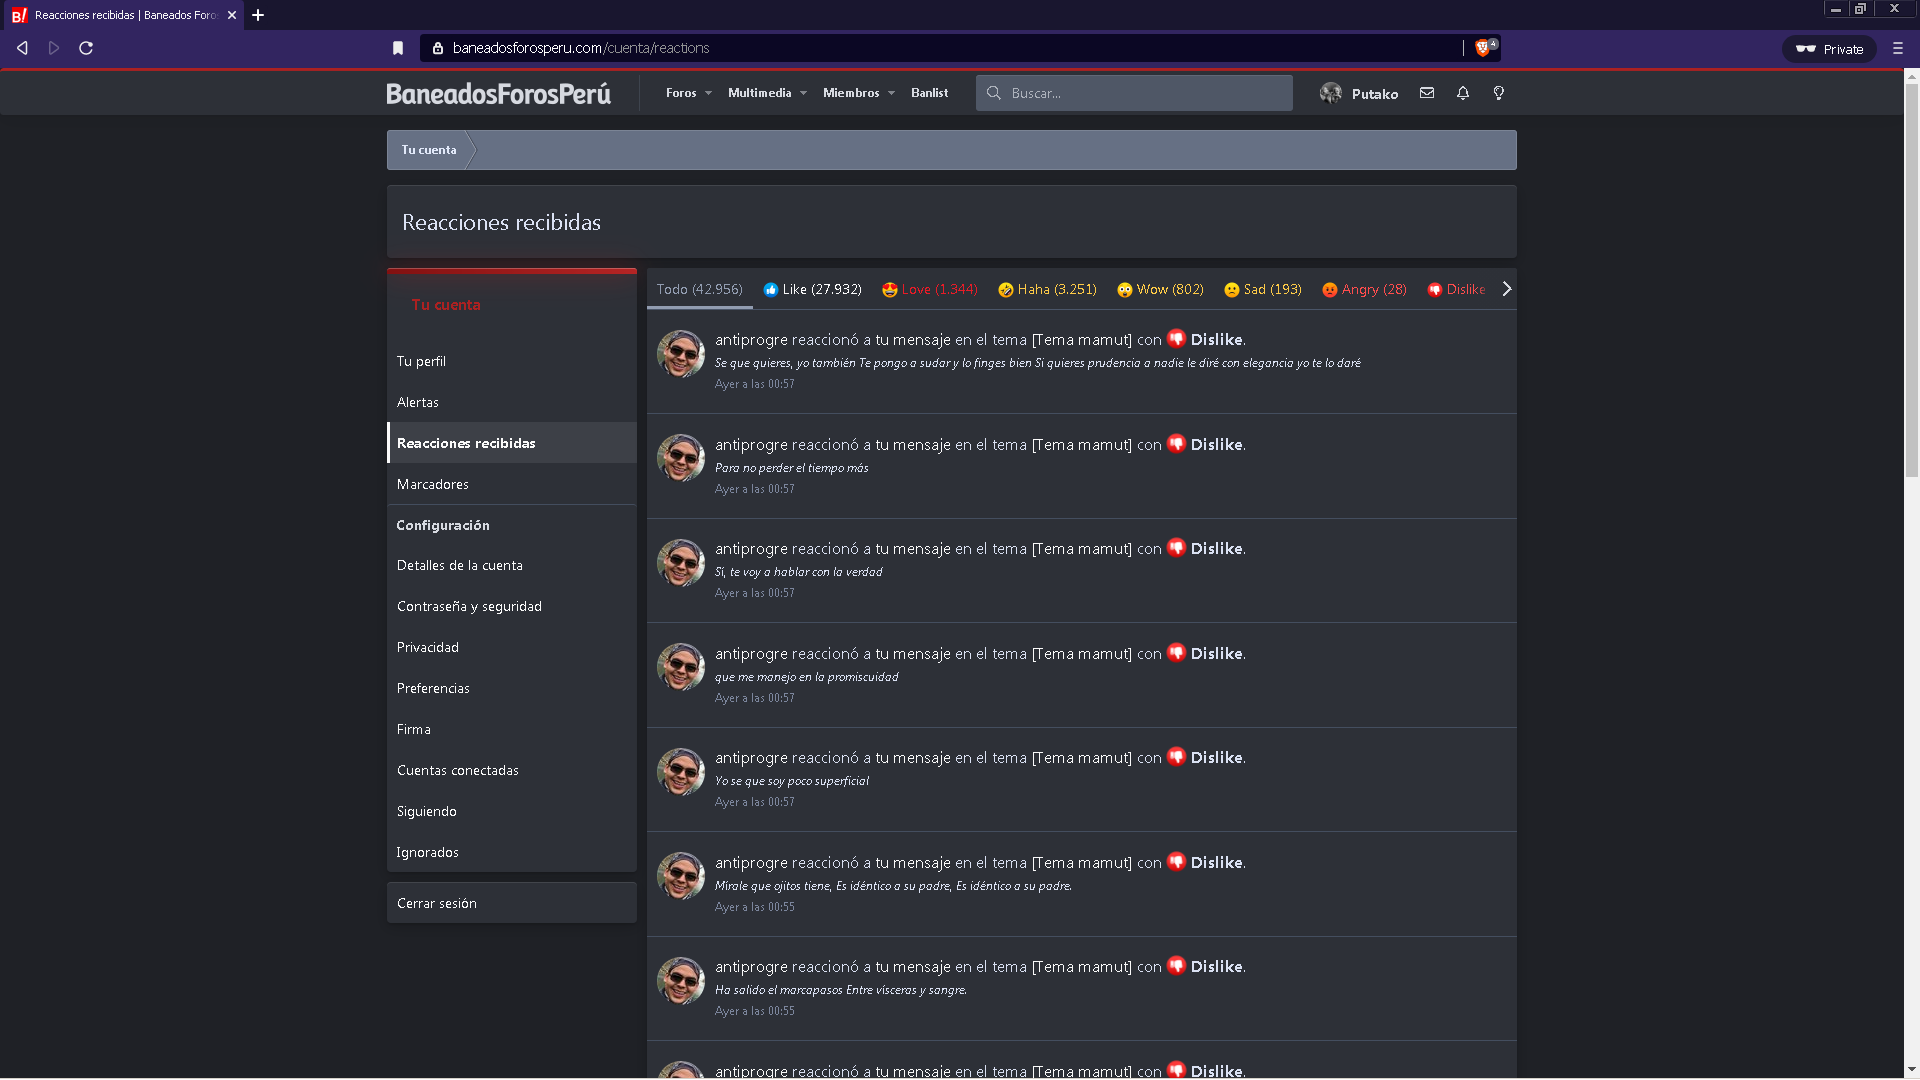
Task: Open Contraseña y seguridad settings
Action: (x=512, y=606)
